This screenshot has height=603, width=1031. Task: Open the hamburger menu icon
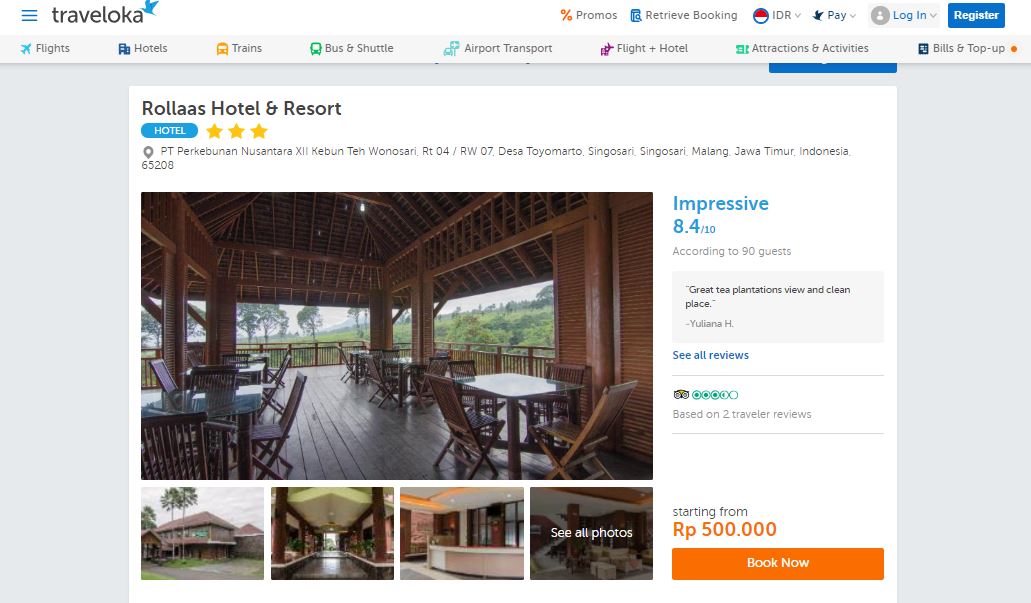[x=29, y=16]
